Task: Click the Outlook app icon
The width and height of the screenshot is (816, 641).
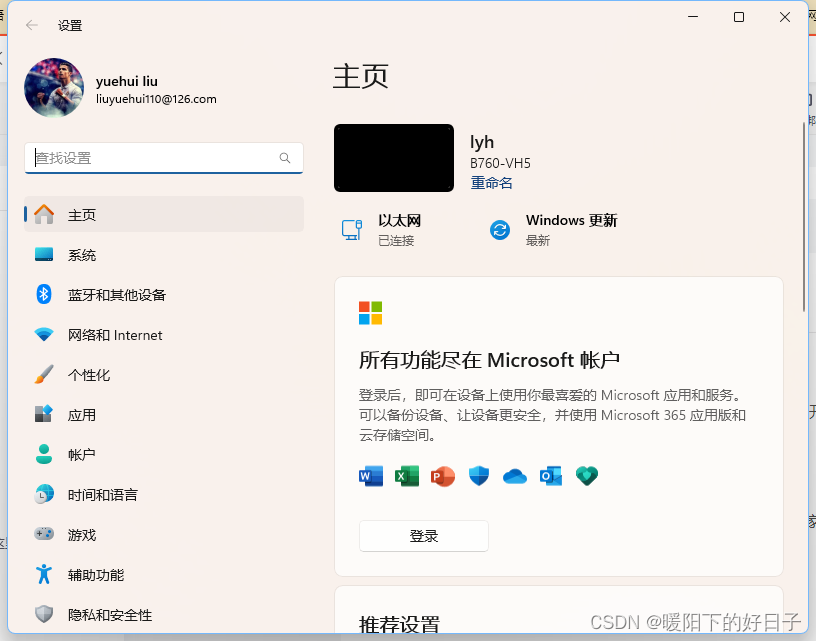Action: click(551, 476)
